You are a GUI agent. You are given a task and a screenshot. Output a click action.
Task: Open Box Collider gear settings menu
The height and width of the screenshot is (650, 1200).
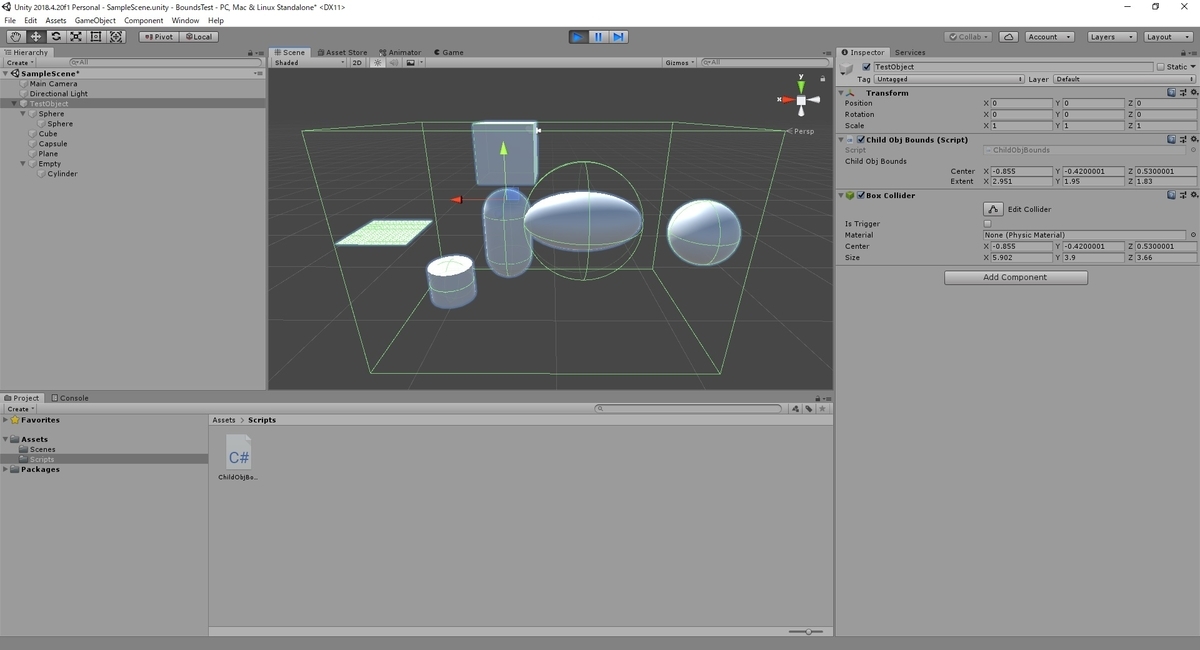[x=1192, y=195]
